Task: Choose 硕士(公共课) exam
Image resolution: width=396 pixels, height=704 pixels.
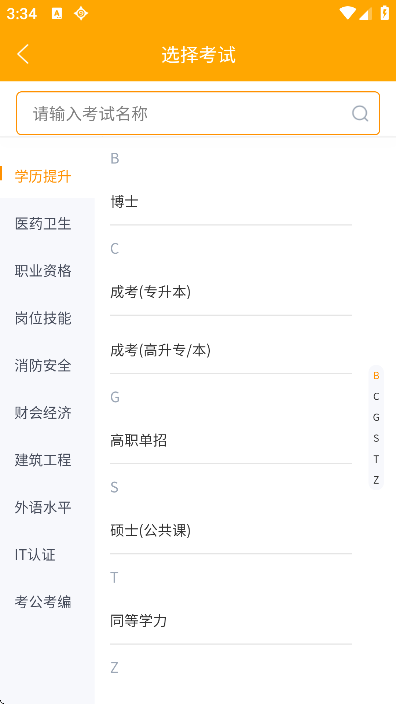Action: click(x=231, y=531)
